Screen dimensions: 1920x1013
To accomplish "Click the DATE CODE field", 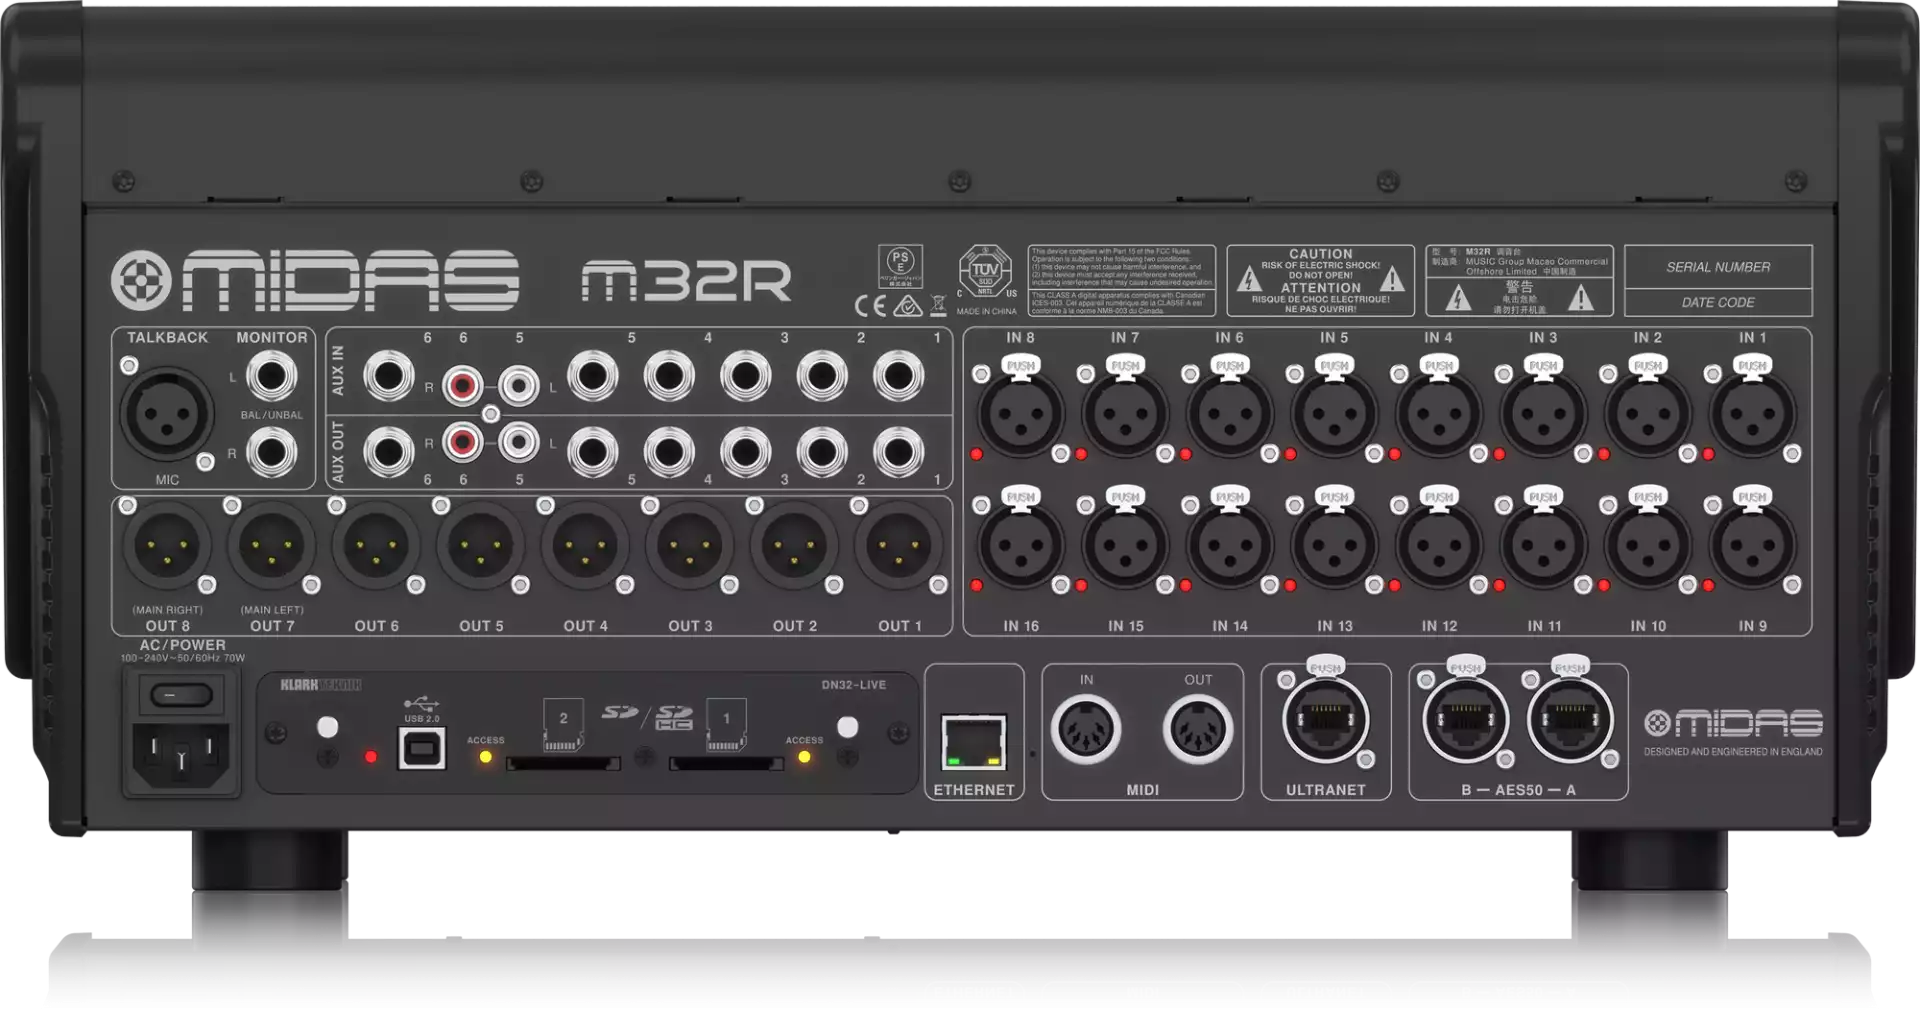I will [x=1718, y=302].
